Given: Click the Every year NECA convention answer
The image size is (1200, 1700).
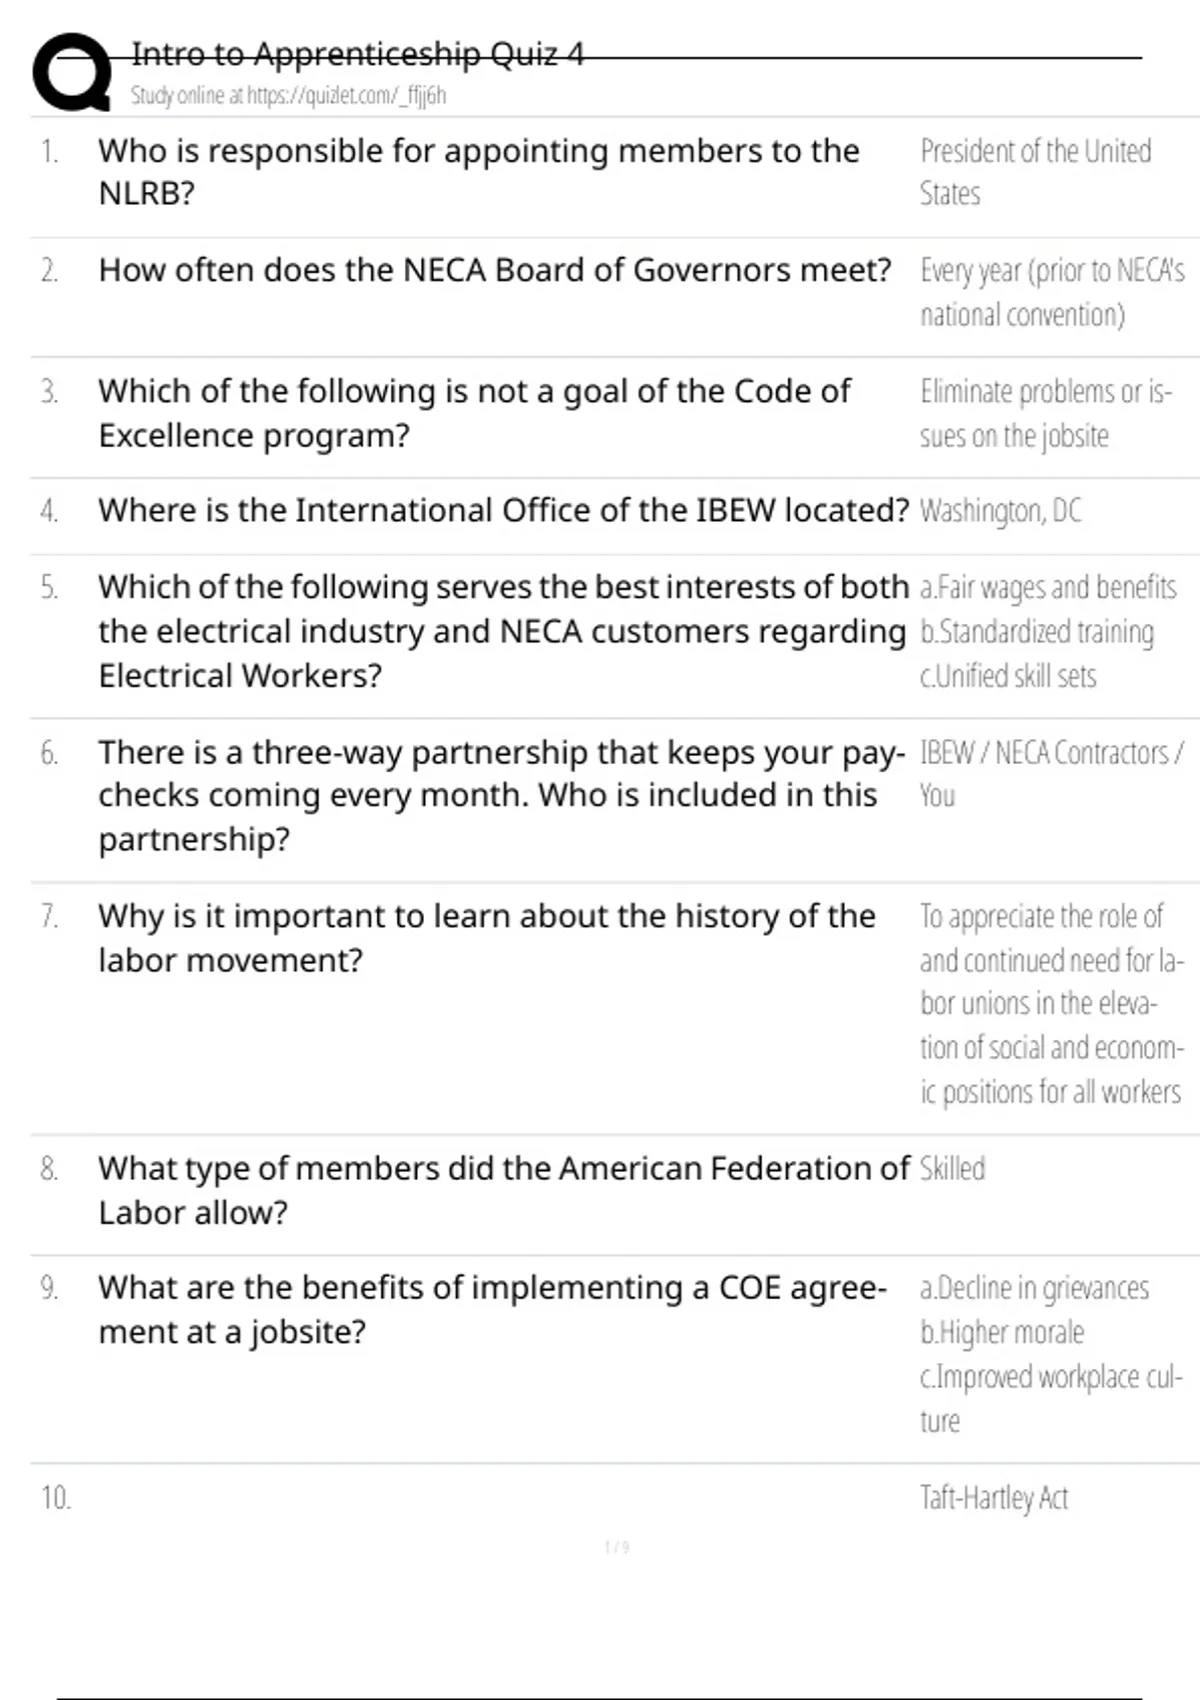Looking at the screenshot, I should [1051, 292].
